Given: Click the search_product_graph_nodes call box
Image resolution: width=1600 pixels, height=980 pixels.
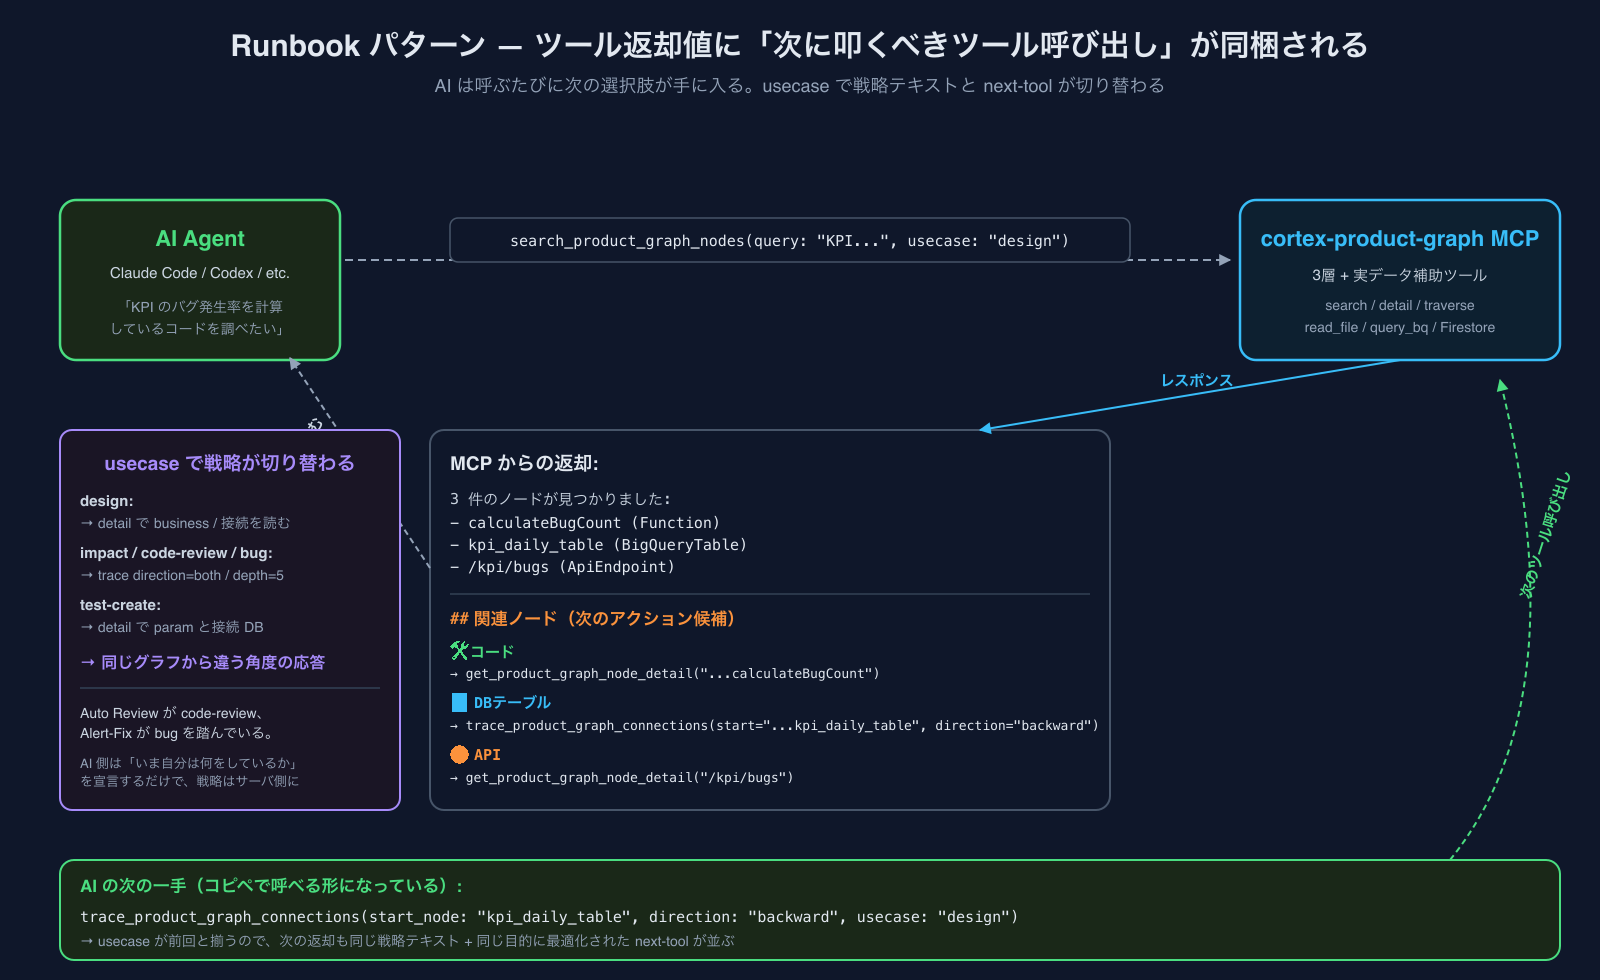Looking at the screenshot, I should pyautogui.click(x=790, y=240).
